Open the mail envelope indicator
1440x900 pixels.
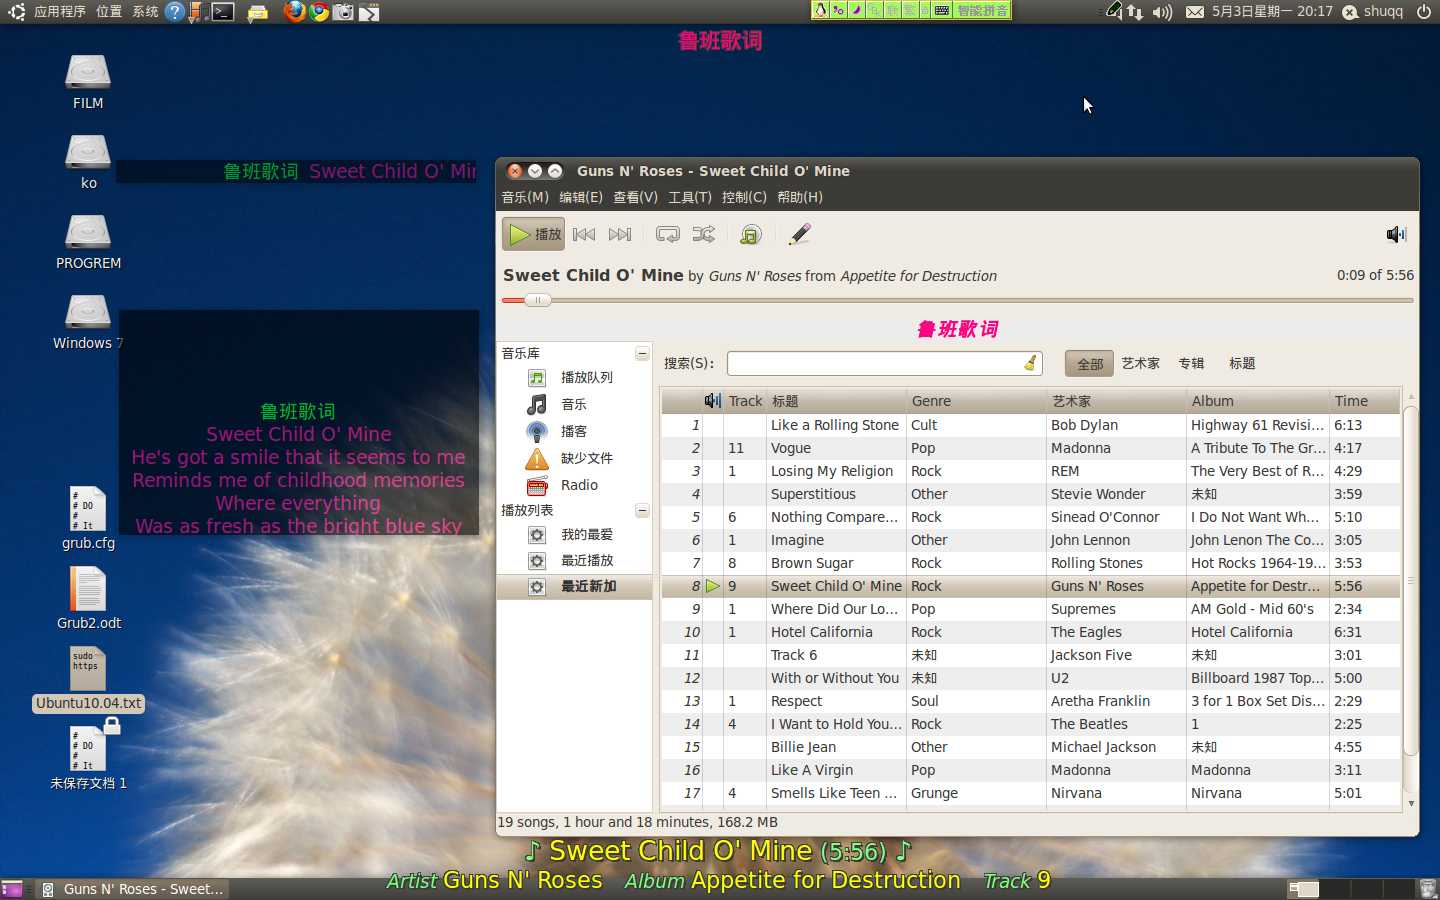(1194, 12)
